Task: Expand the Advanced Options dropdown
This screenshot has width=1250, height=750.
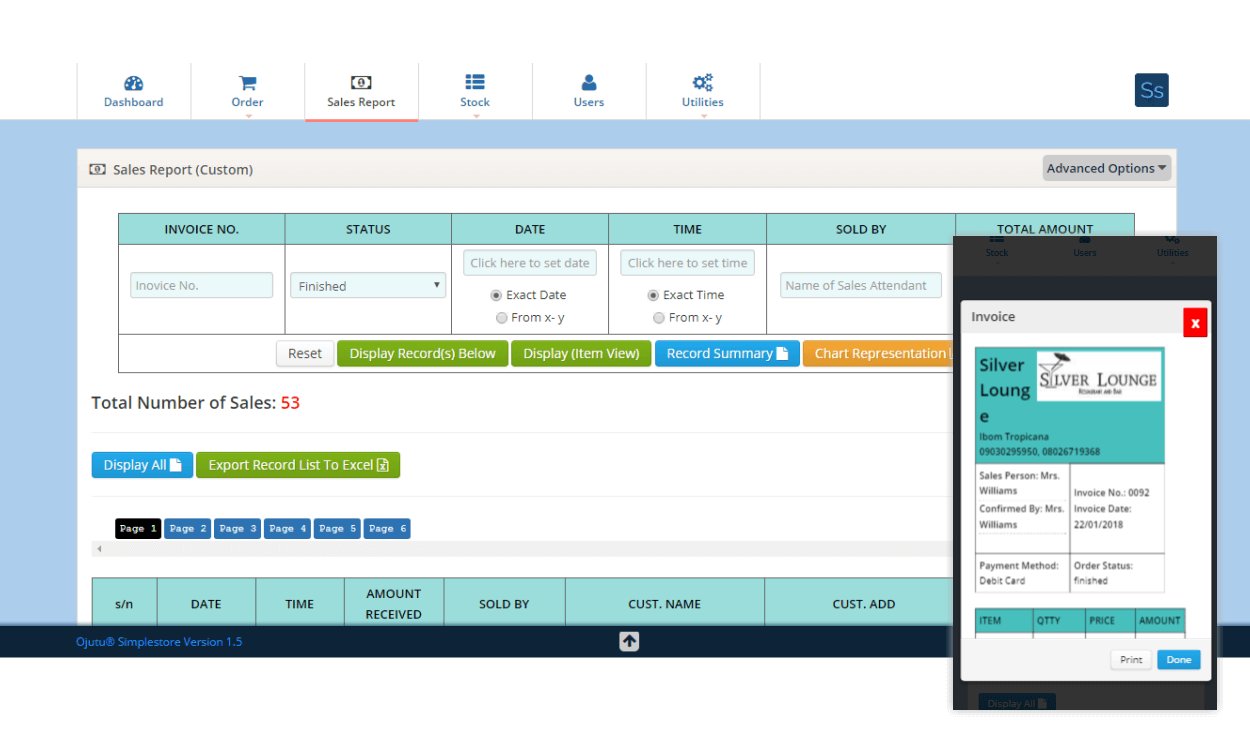Action: 1107,169
